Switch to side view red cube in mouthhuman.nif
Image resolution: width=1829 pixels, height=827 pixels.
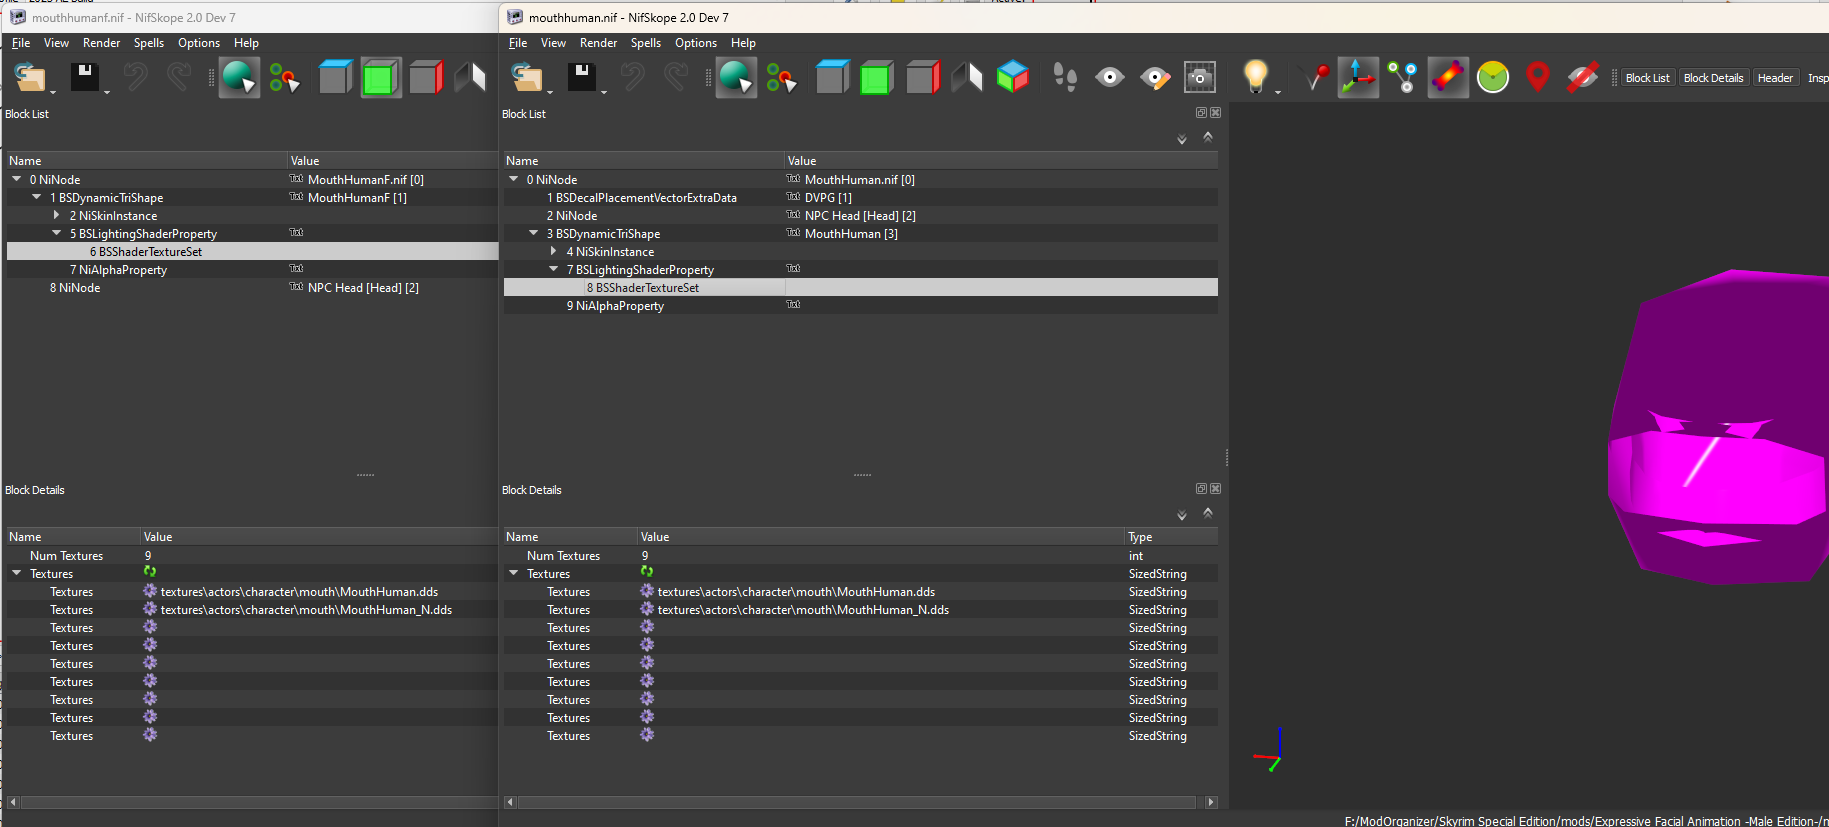922,77
